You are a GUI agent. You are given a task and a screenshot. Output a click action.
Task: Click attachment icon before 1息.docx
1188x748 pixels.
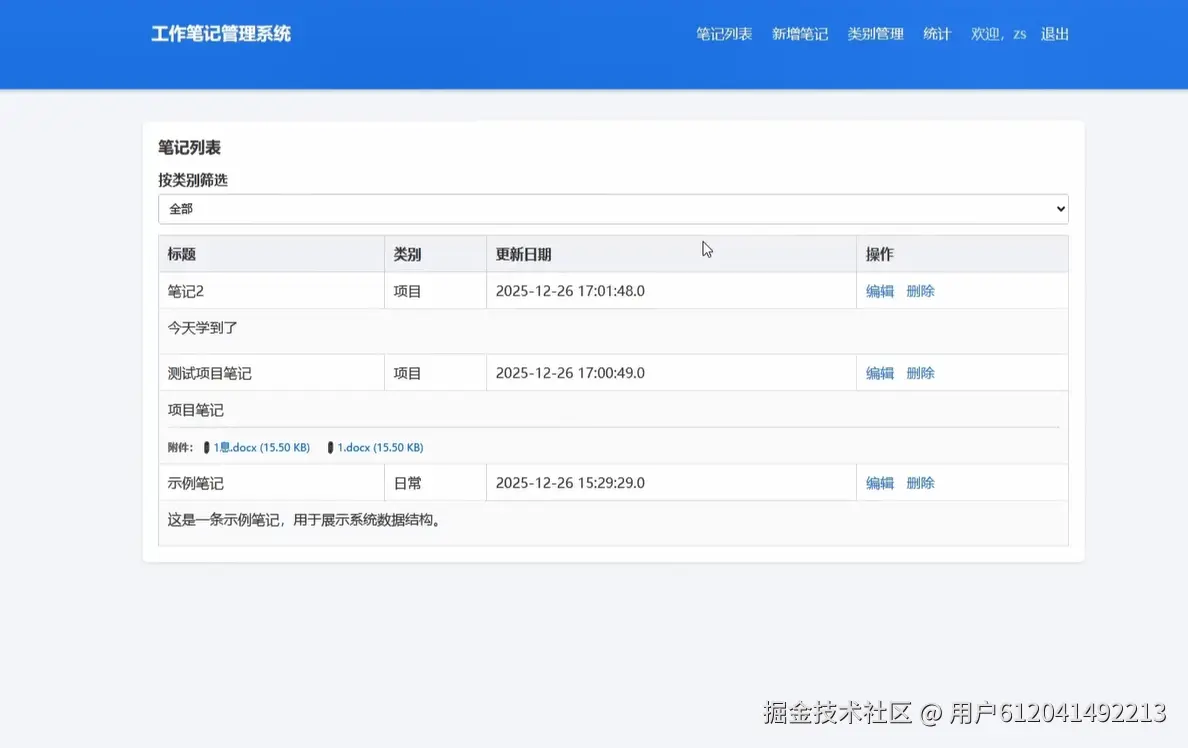[x=206, y=448]
